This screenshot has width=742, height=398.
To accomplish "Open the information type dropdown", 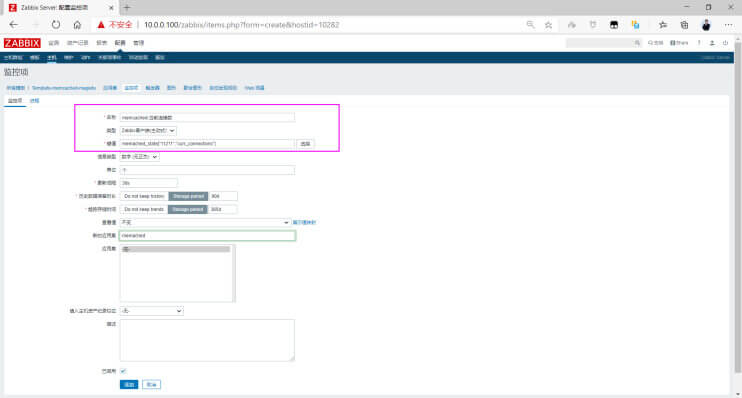I will pos(140,157).
